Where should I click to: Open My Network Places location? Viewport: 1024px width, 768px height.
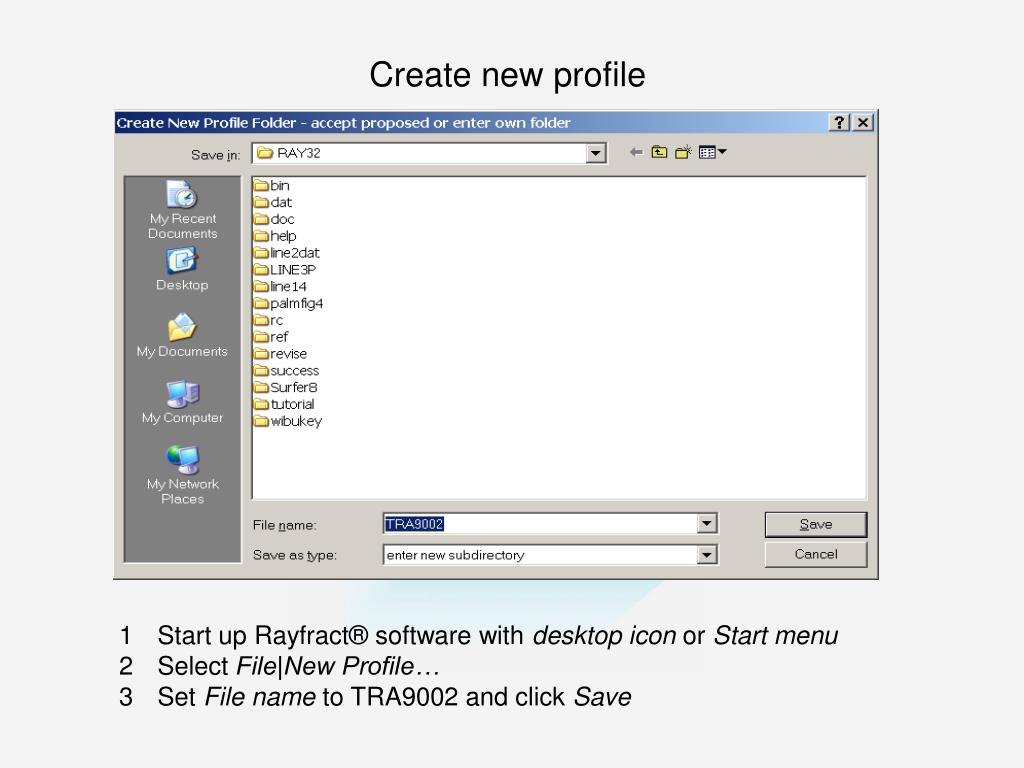pos(182,475)
